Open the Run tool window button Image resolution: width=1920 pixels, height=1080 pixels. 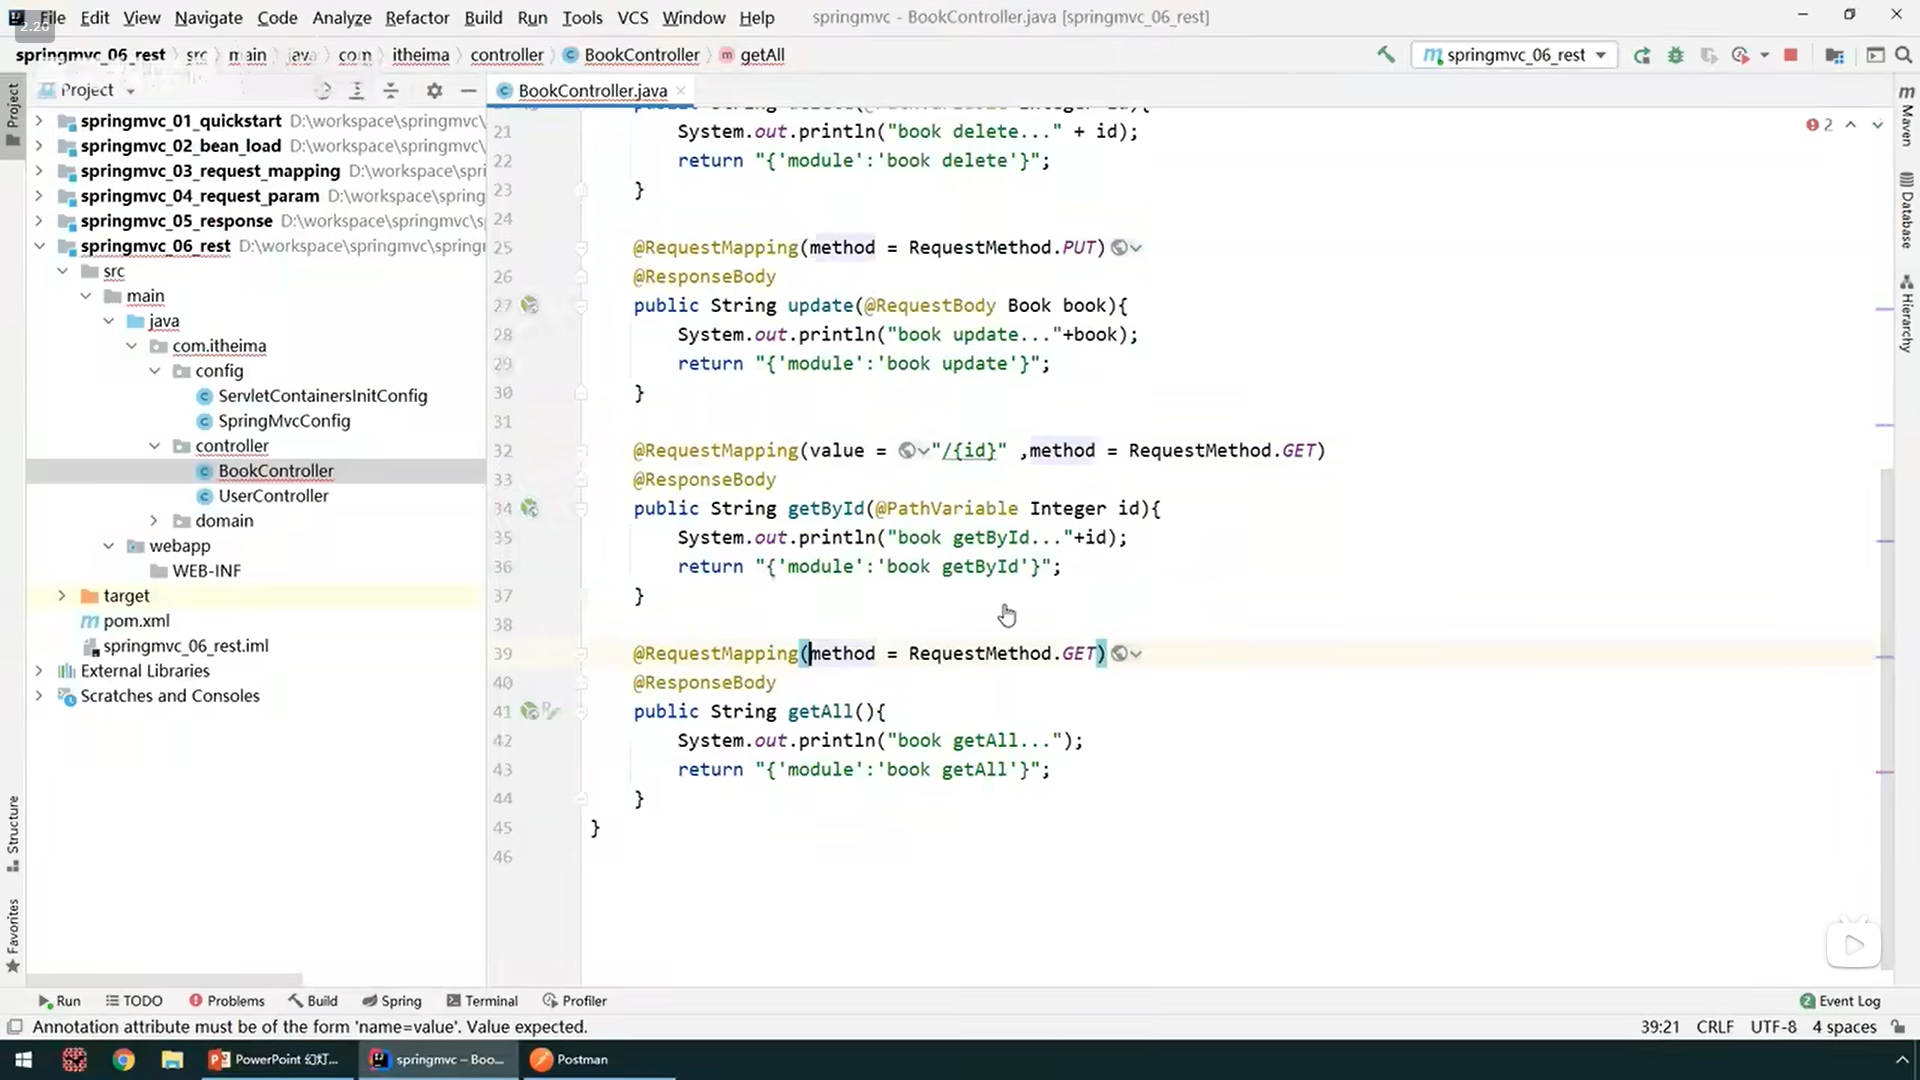[59, 1001]
